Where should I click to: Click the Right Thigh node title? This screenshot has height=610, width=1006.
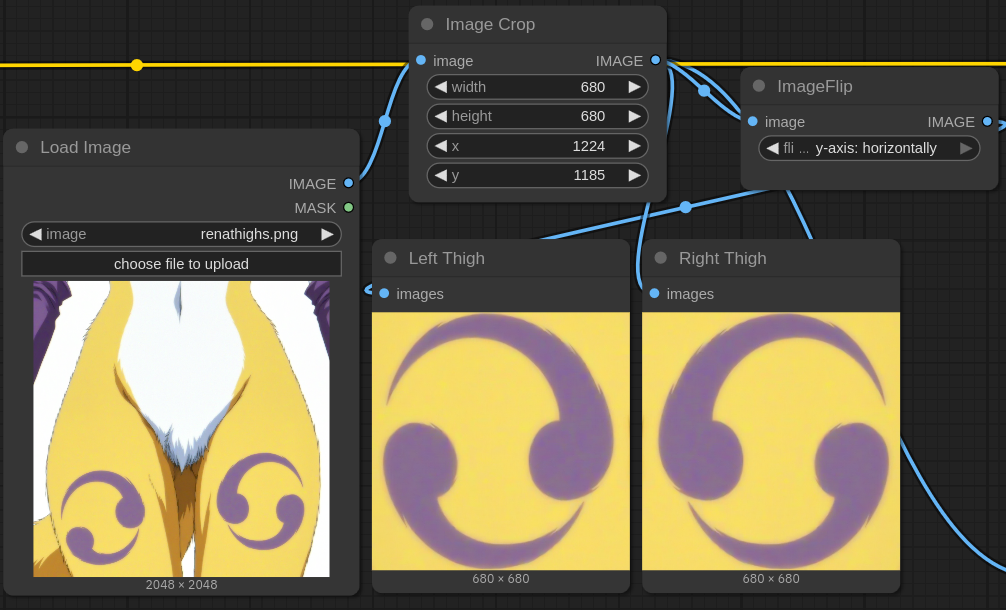coord(722,258)
